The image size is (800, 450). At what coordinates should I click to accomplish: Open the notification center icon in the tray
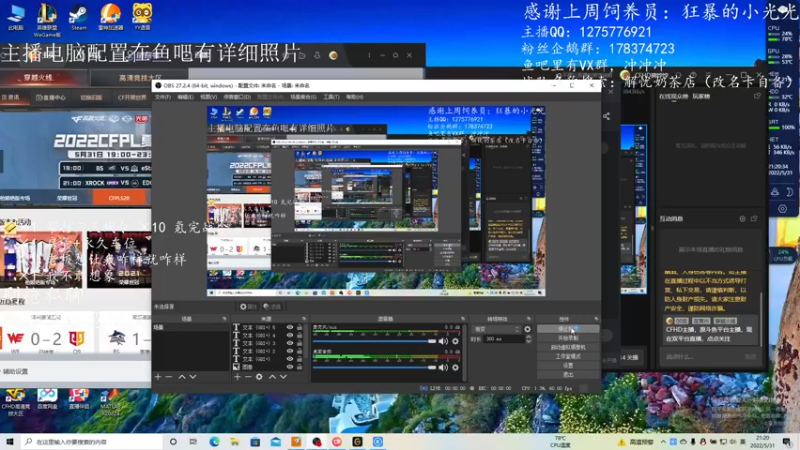click(787, 441)
